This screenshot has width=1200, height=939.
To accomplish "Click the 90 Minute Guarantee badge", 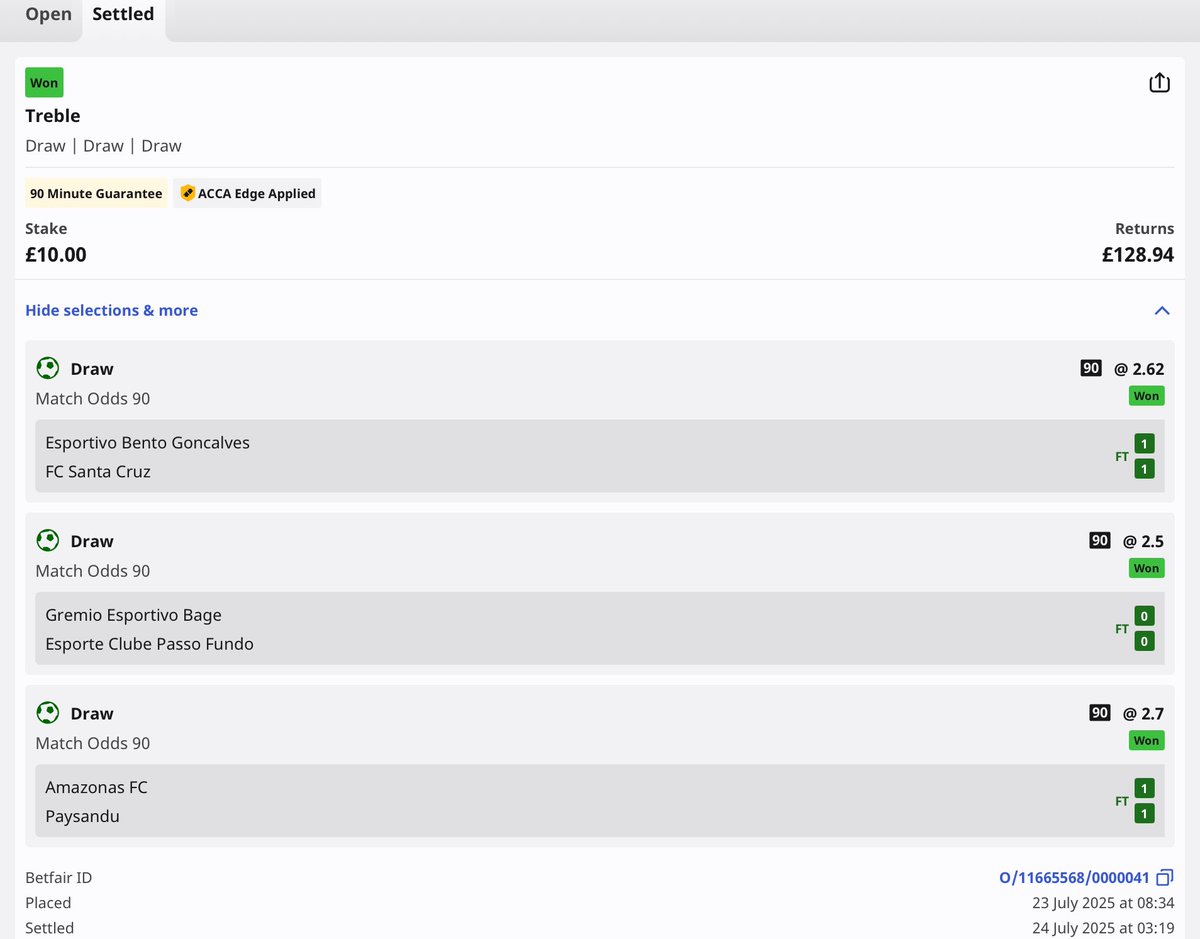I will (x=96, y=194).
